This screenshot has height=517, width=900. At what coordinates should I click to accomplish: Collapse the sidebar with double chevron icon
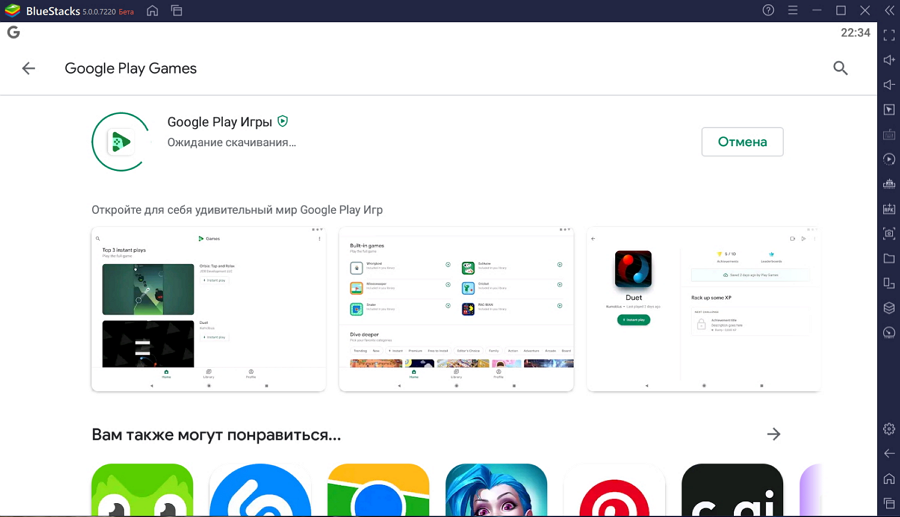pos(889,10)
